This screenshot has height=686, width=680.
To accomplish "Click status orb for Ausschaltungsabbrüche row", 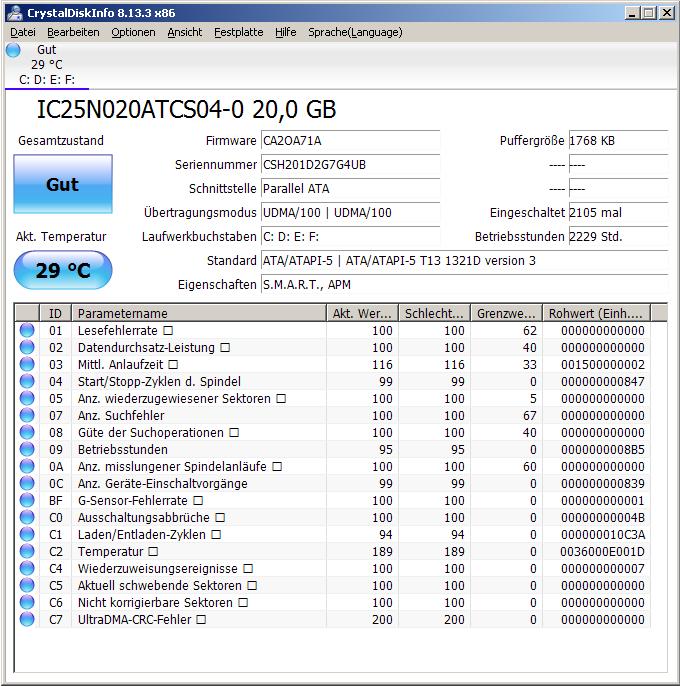I will (27, 518).
